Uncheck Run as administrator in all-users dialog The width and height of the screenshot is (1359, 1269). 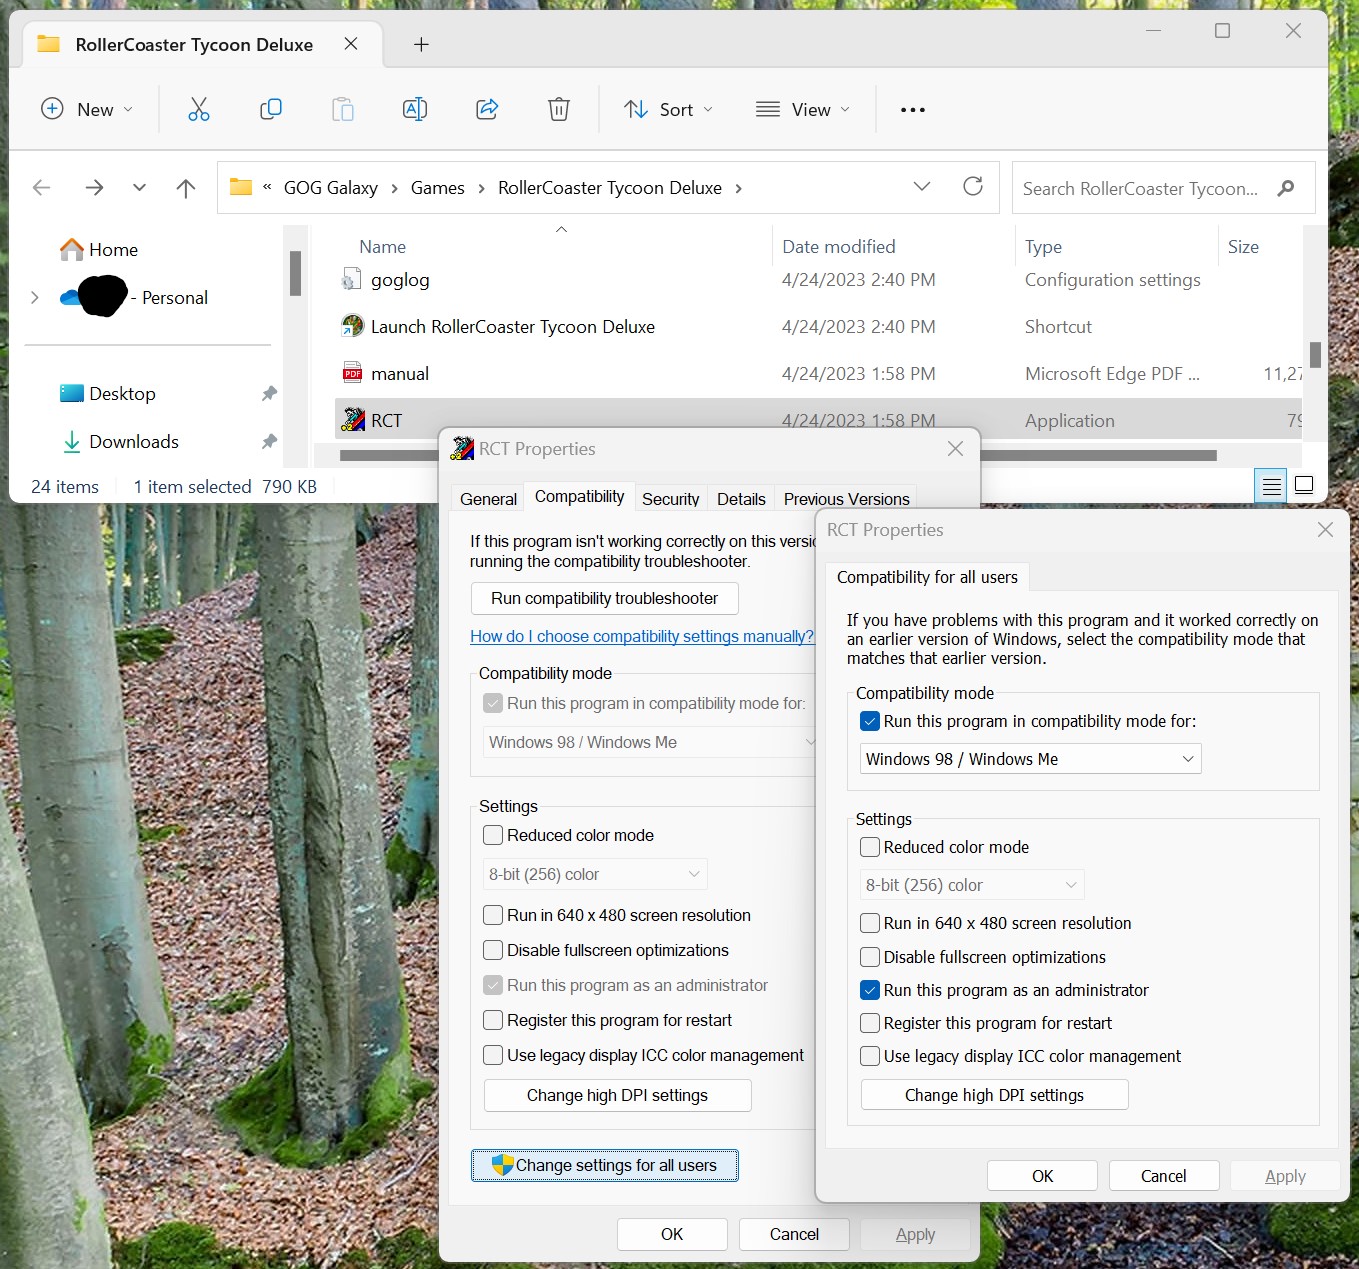870,990
